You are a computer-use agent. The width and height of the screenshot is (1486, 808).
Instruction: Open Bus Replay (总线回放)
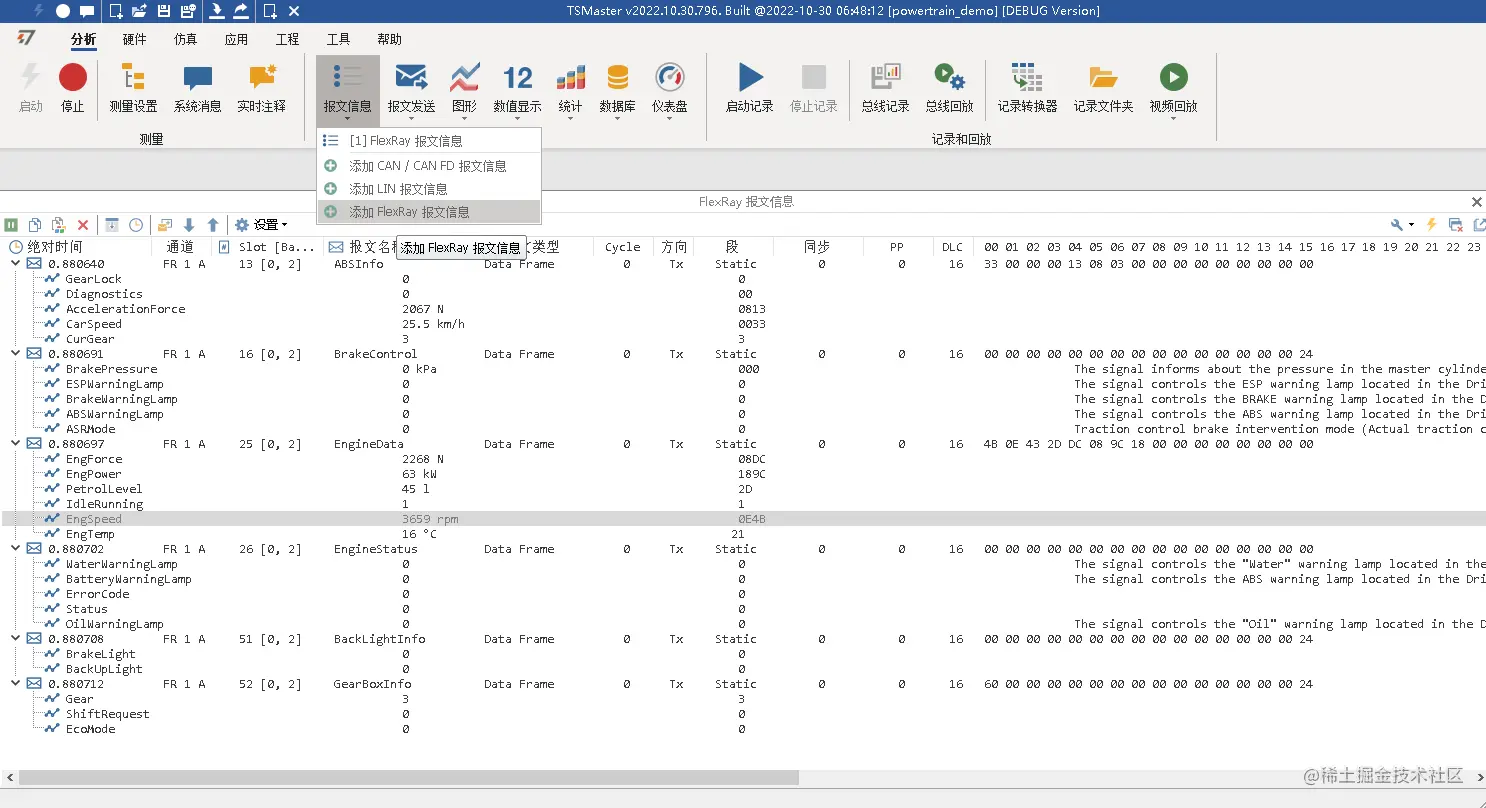coord(949,87)
